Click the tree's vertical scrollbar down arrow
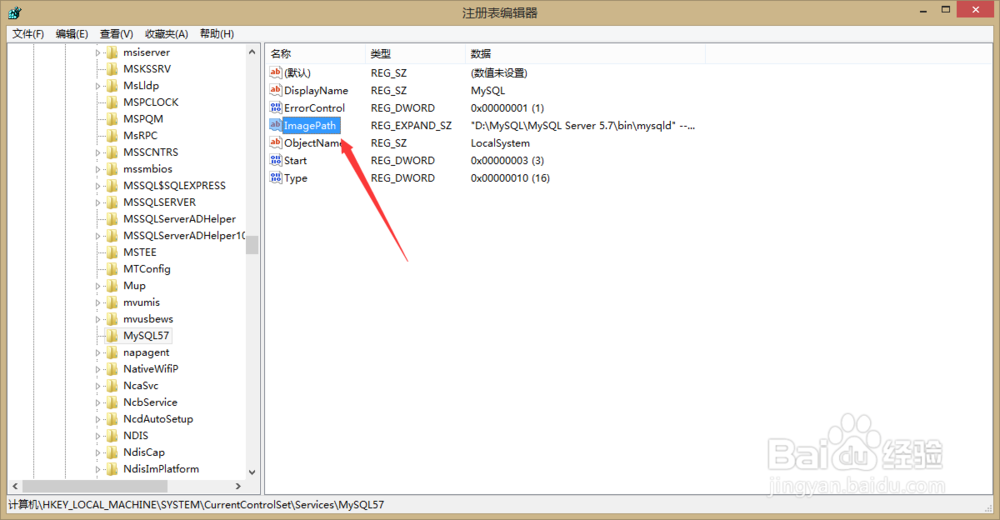 (x=252, y=472)
